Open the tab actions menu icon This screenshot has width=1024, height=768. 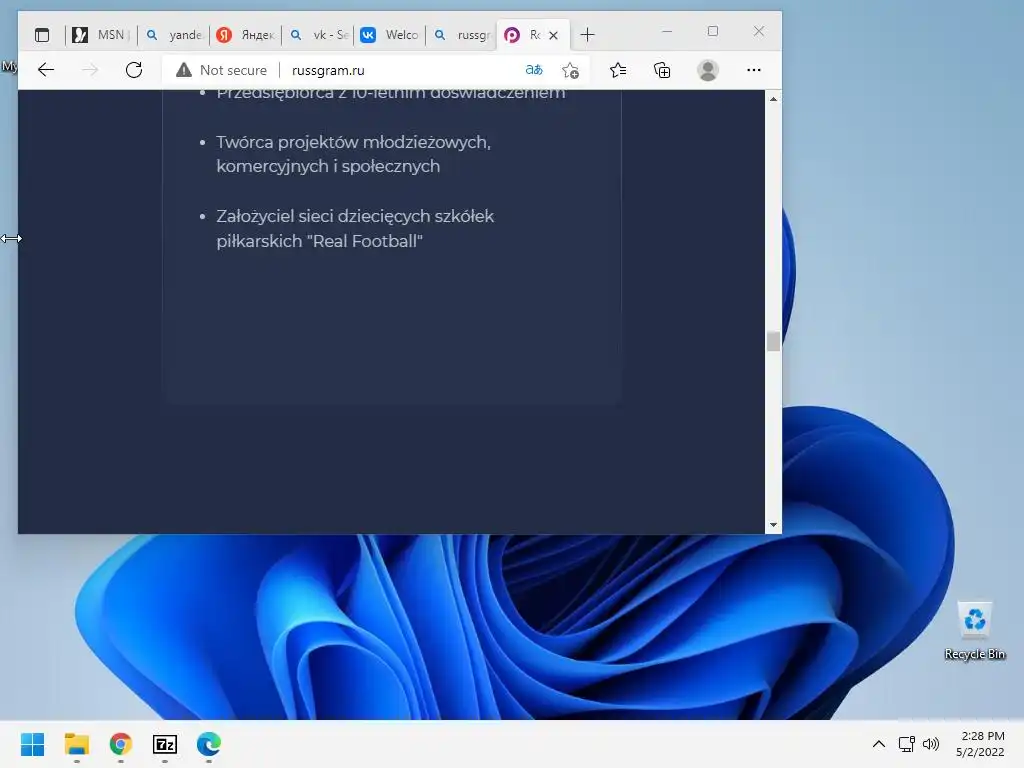point(42,35)
